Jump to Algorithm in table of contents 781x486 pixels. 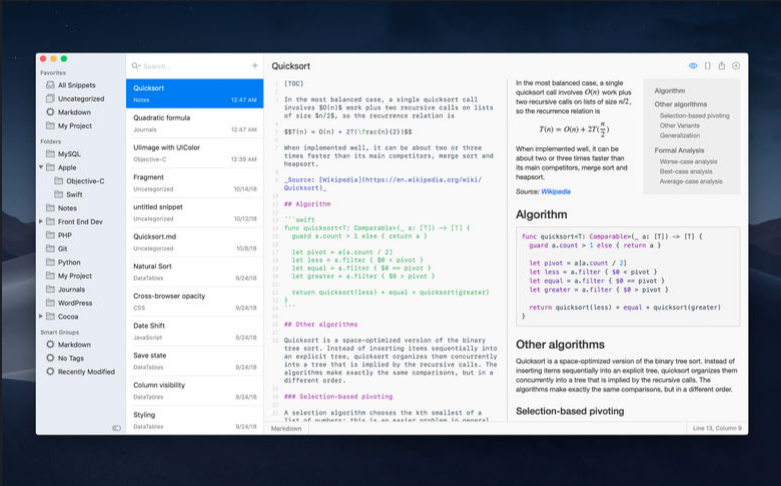pos(669,91)
